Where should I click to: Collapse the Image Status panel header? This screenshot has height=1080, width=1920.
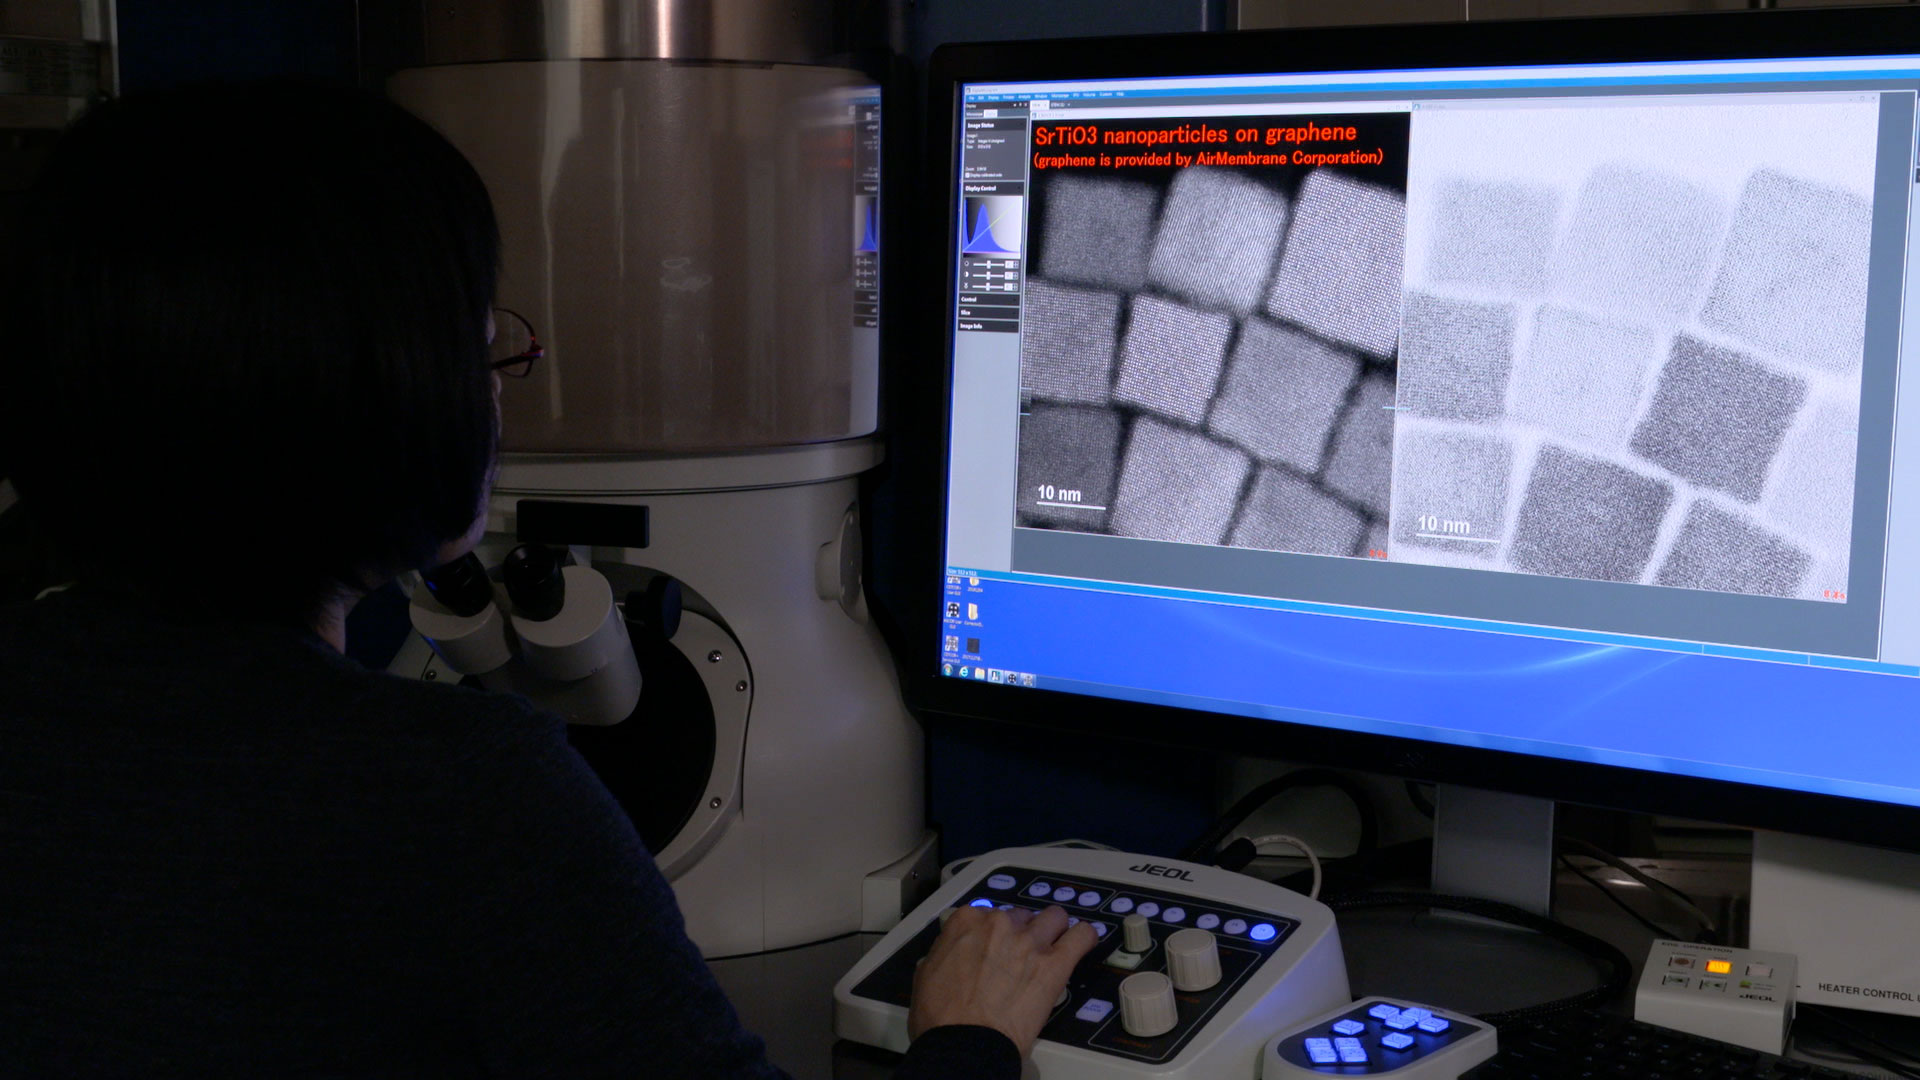pos(994,125)
